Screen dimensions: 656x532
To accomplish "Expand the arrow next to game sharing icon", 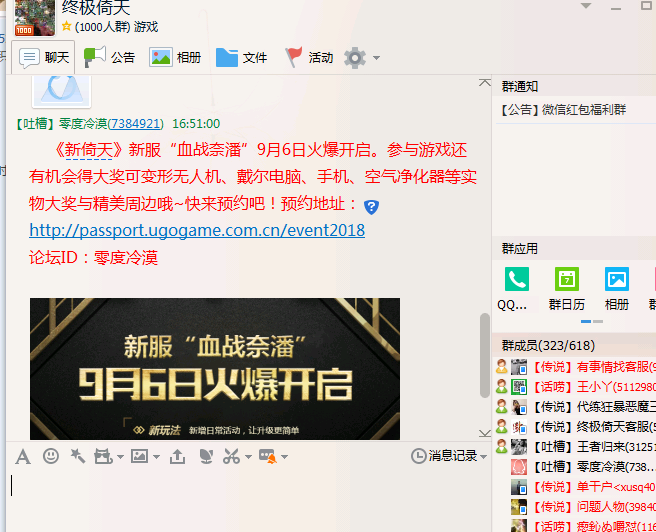I will (x=120, y=457).
